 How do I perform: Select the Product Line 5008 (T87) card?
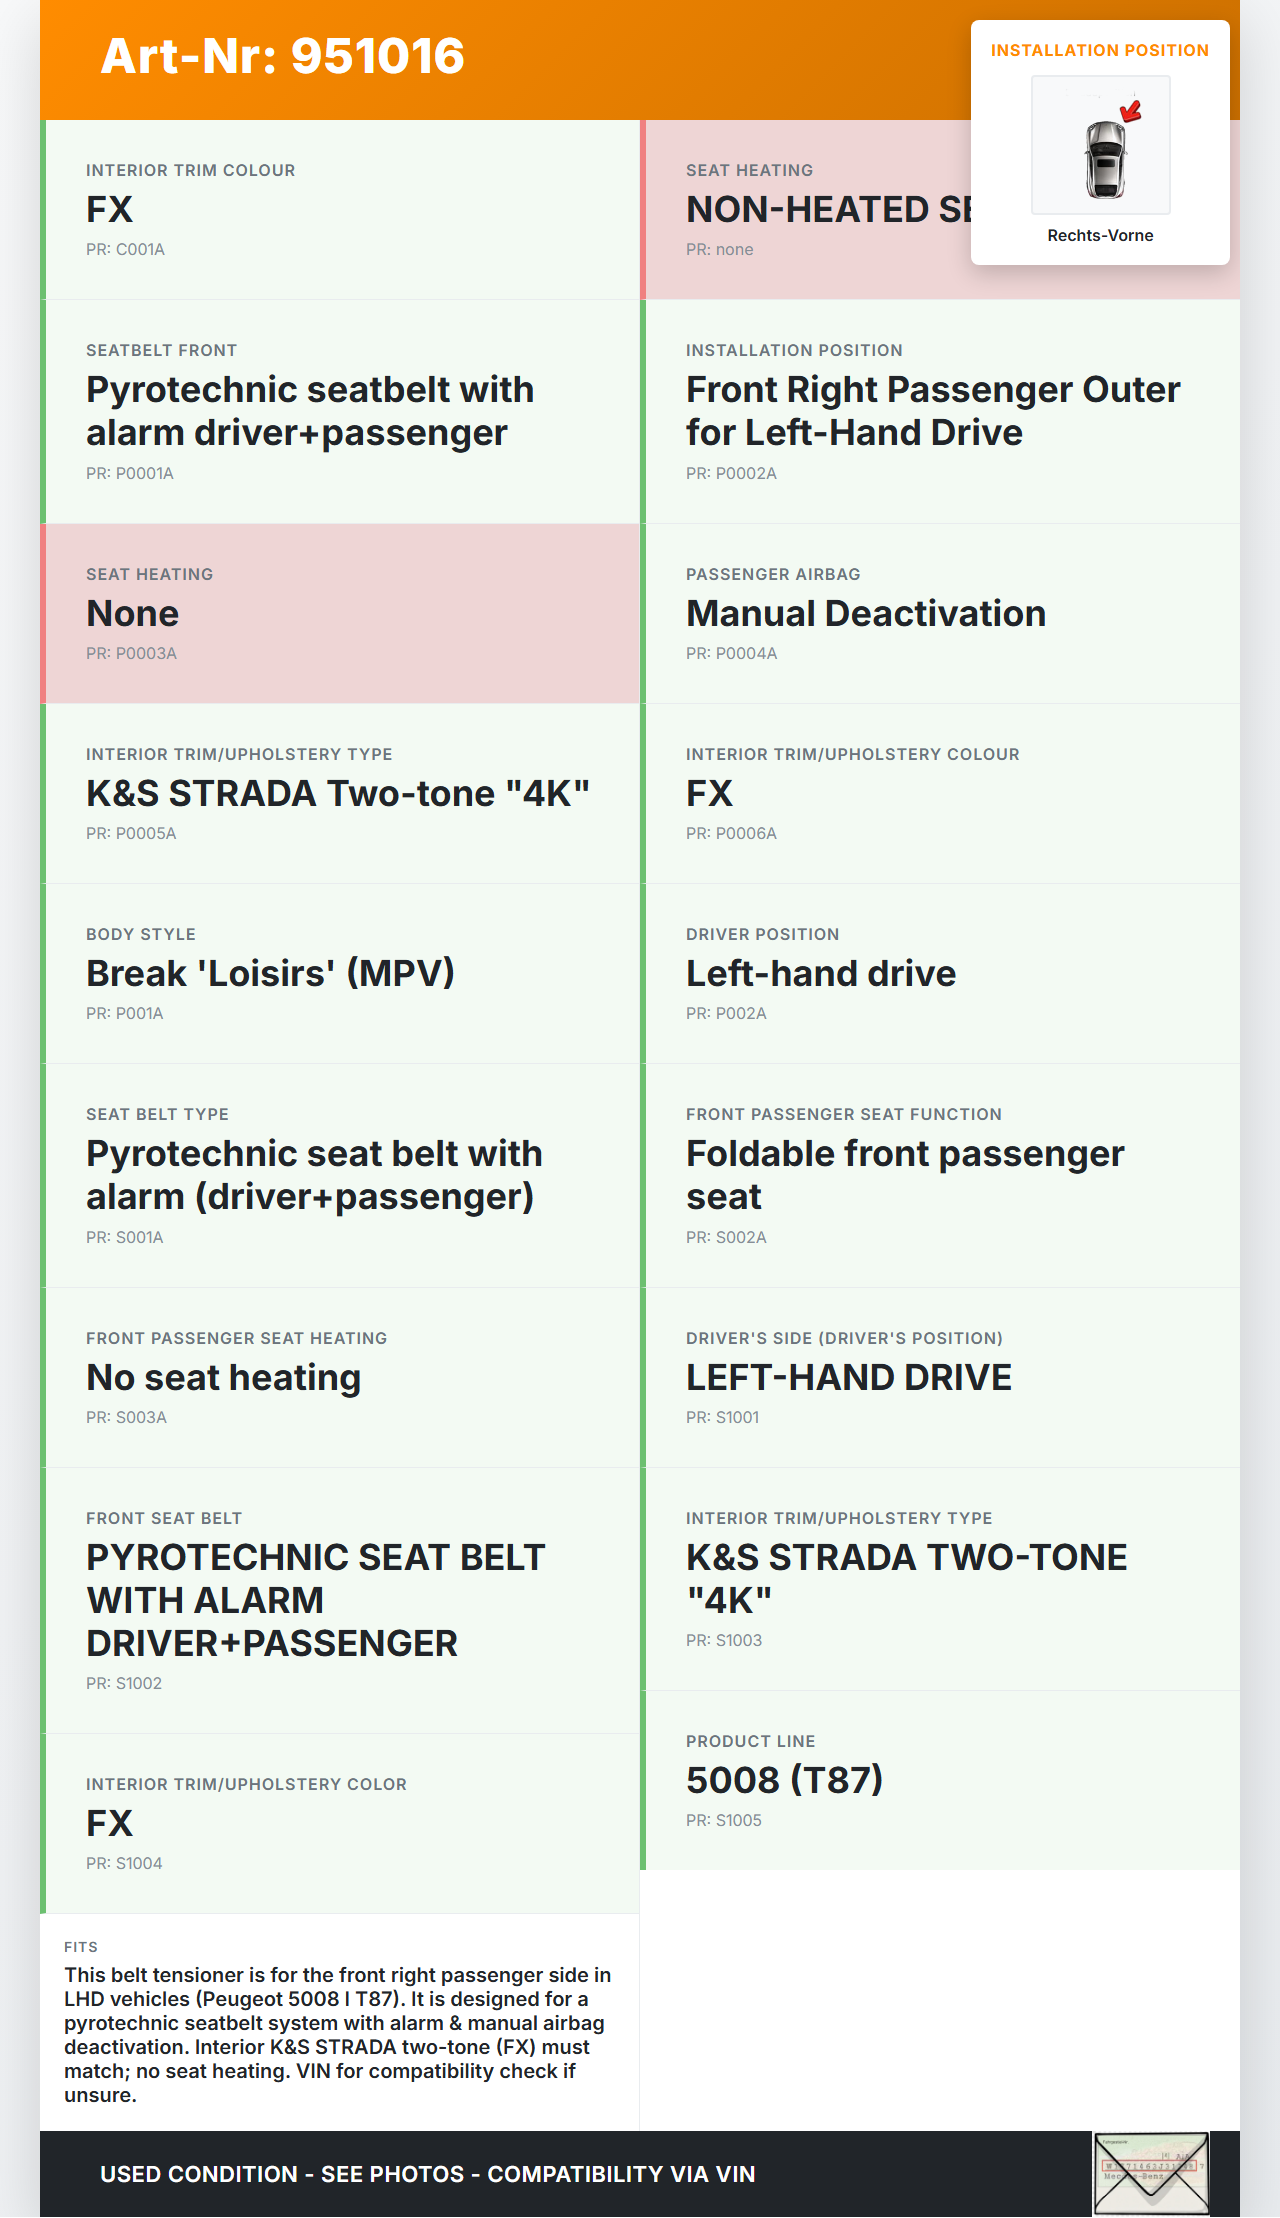[x=940, y=1780]
